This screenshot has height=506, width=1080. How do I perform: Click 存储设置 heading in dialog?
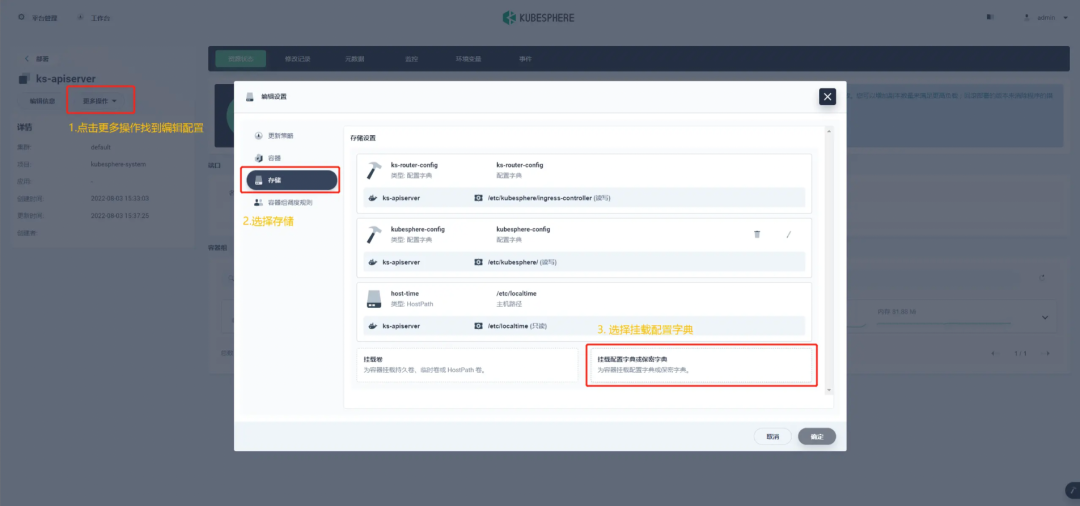[364, 138]
